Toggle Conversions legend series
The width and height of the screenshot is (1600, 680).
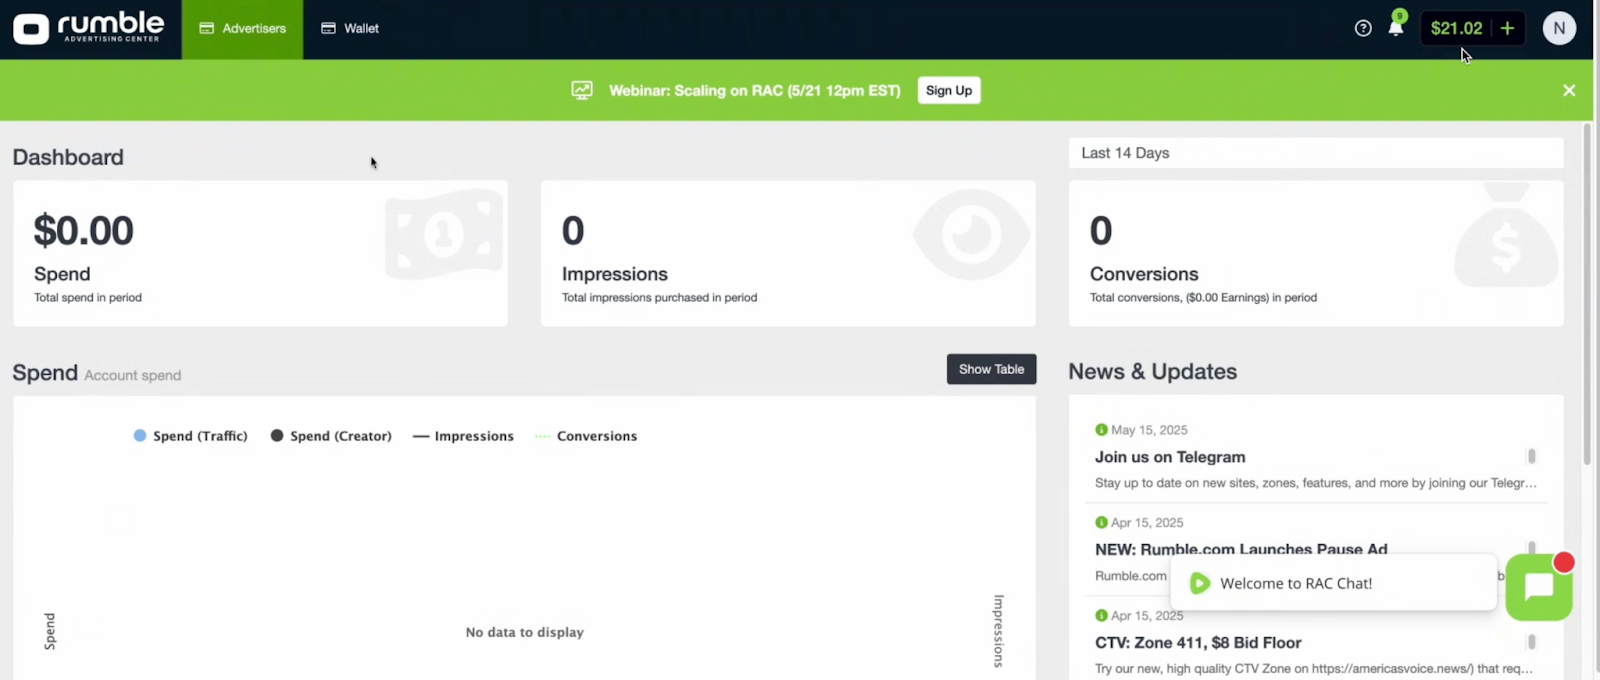point(586,436)
